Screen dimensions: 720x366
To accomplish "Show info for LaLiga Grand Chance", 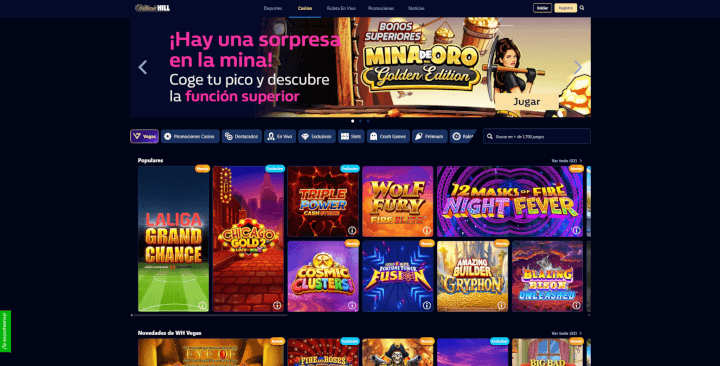I will coord(202,305).
